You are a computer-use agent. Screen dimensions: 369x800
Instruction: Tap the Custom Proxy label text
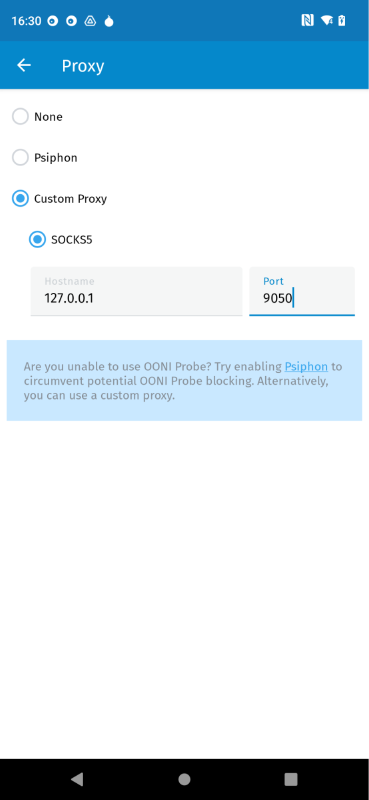click(x=70, y=198)
